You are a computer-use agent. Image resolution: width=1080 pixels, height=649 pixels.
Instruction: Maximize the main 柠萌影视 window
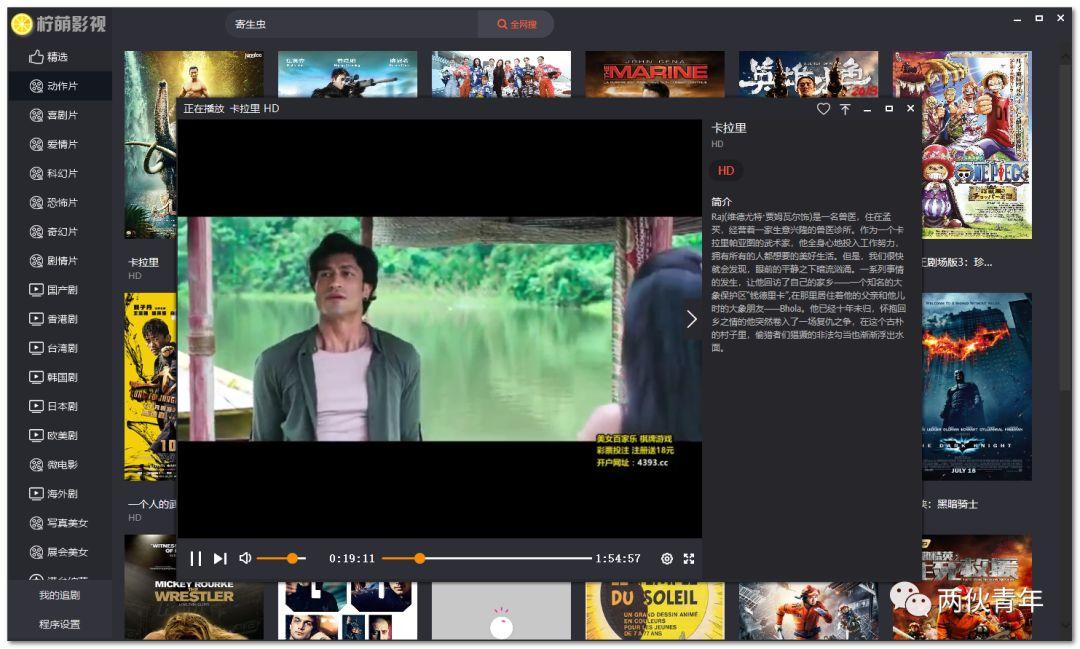(x=1039, y=19)
